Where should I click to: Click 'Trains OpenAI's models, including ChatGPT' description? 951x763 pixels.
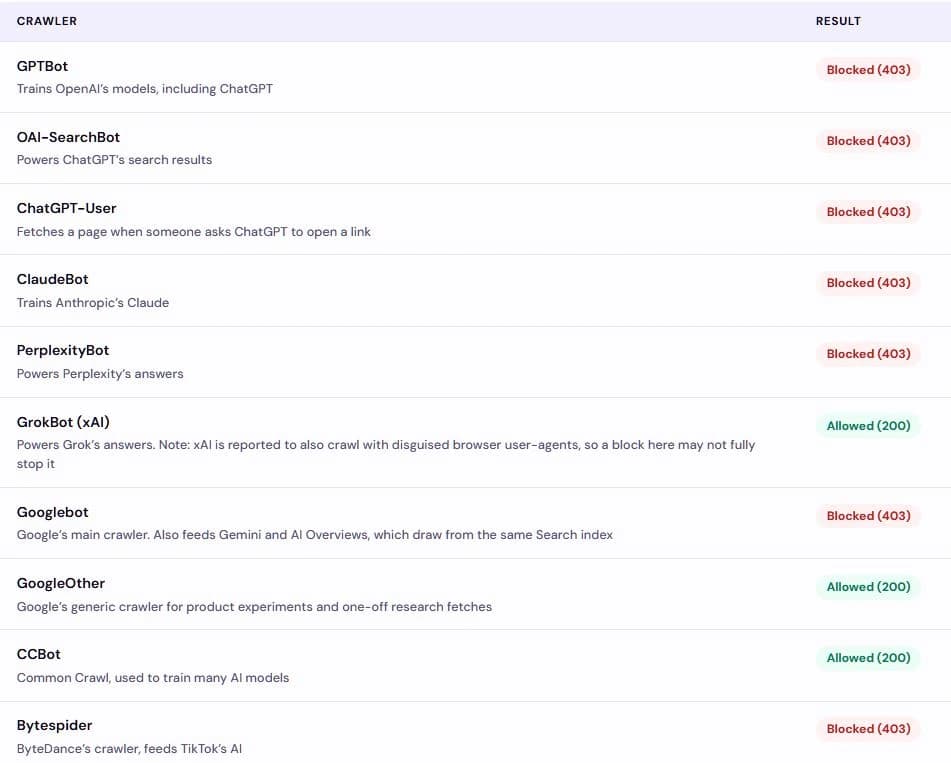click(x=145, y=89)
